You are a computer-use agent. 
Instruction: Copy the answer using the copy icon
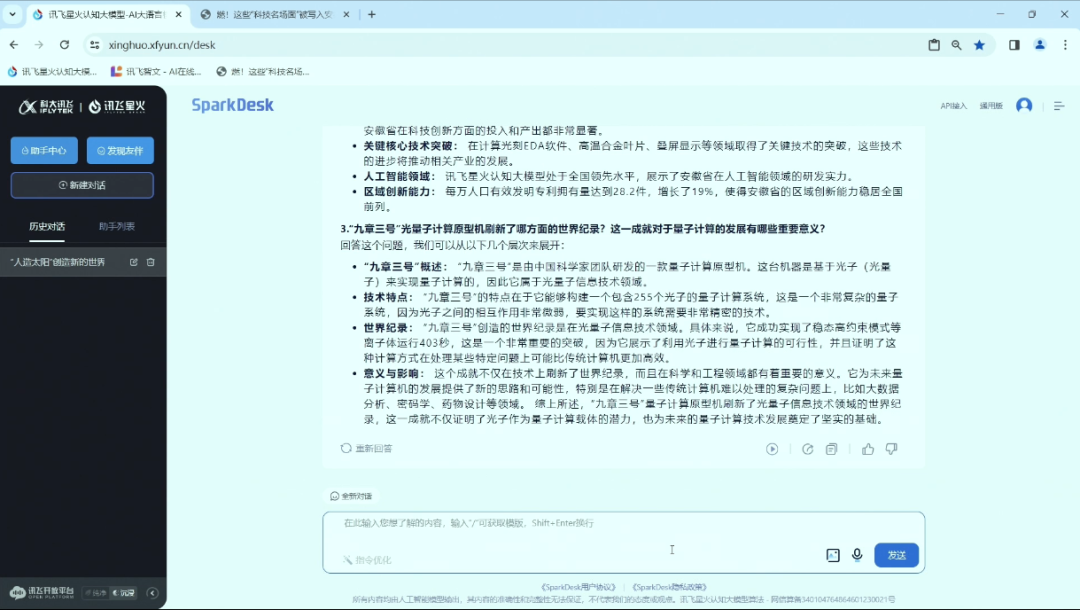(831, 449)
